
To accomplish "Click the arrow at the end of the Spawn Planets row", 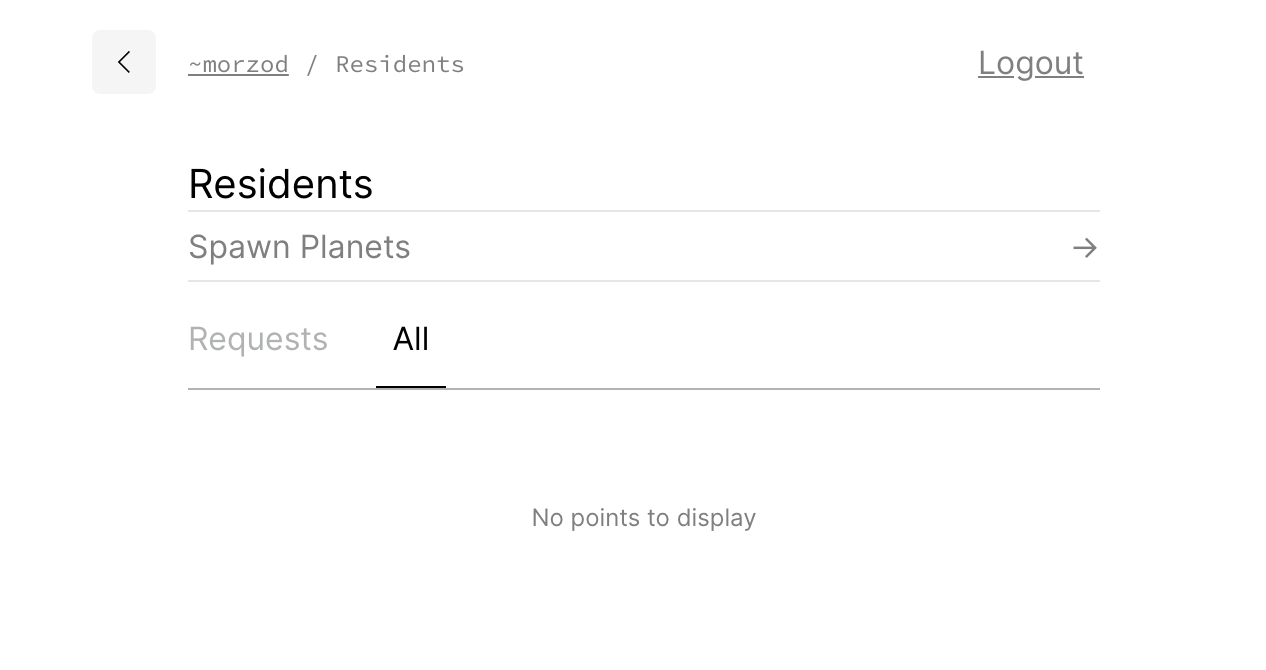I will [1085, 247].
